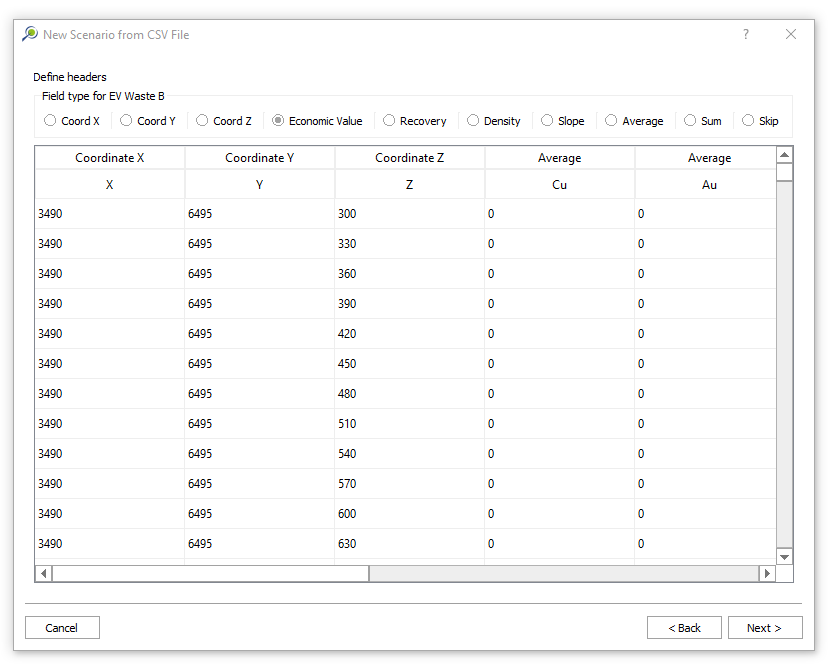
Task: Cancel the CSV import dialog
Action: (62, 628)
